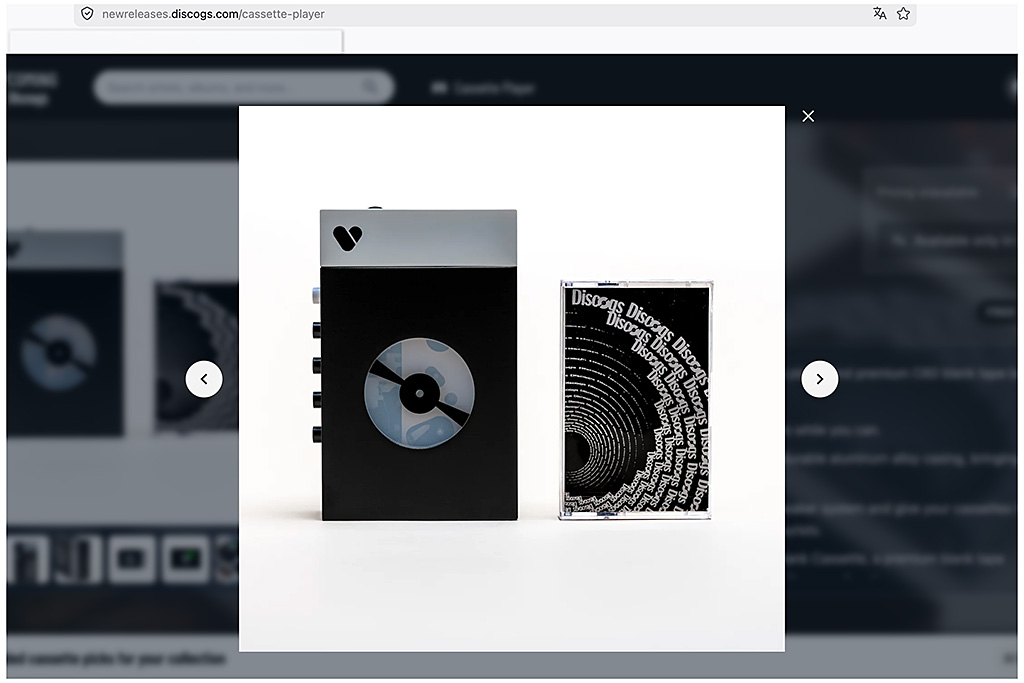View site security shield info
The height and width of the screenshot is (683, 1024).
87,14
